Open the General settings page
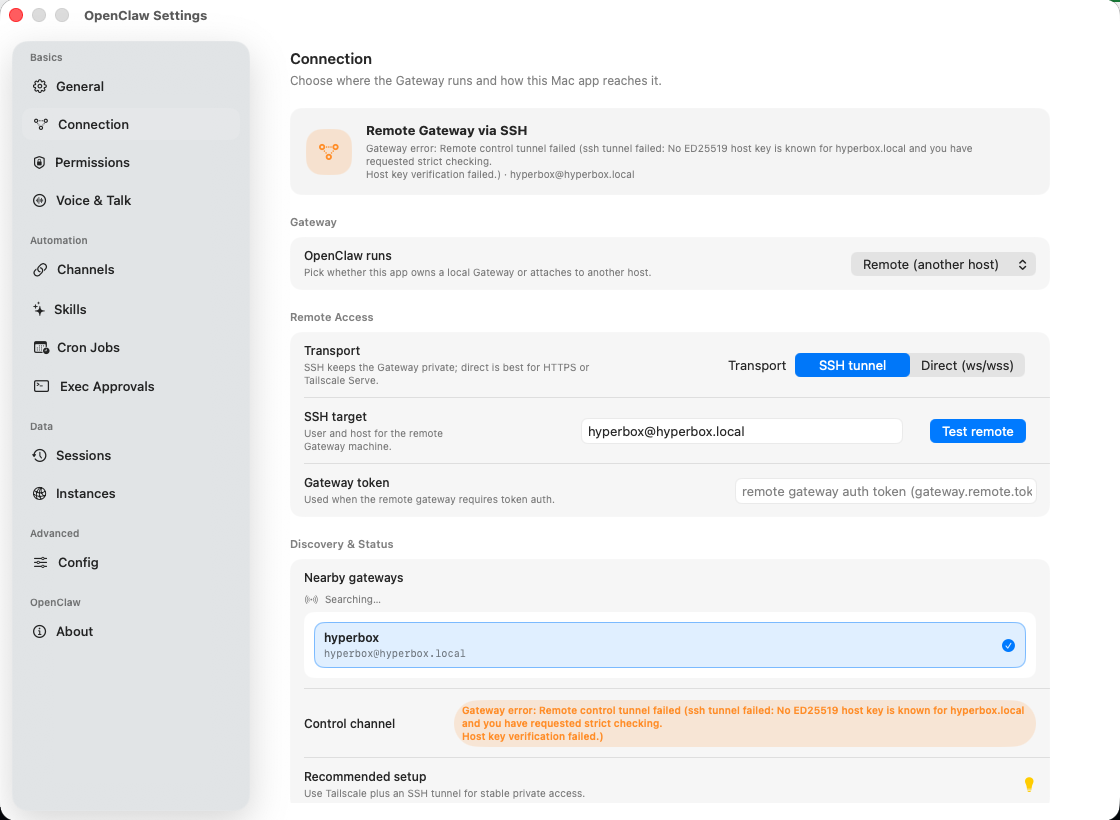Image resolution: width=1120 pixels, height=820 pixels. click(x=131, y=86)
